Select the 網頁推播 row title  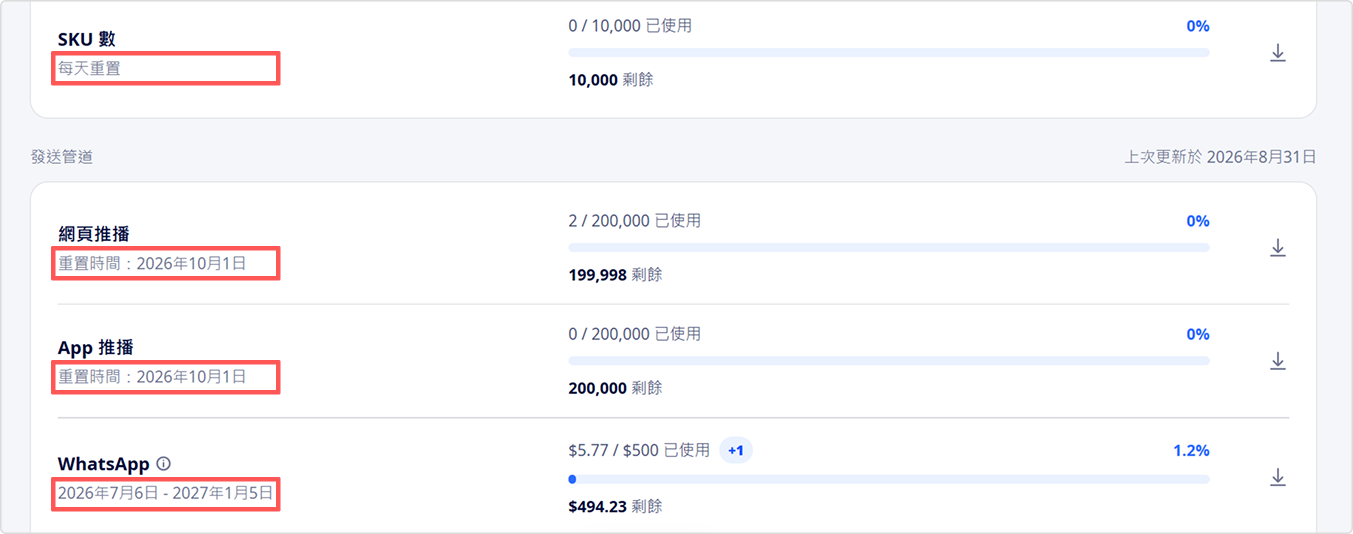(94, 234)
